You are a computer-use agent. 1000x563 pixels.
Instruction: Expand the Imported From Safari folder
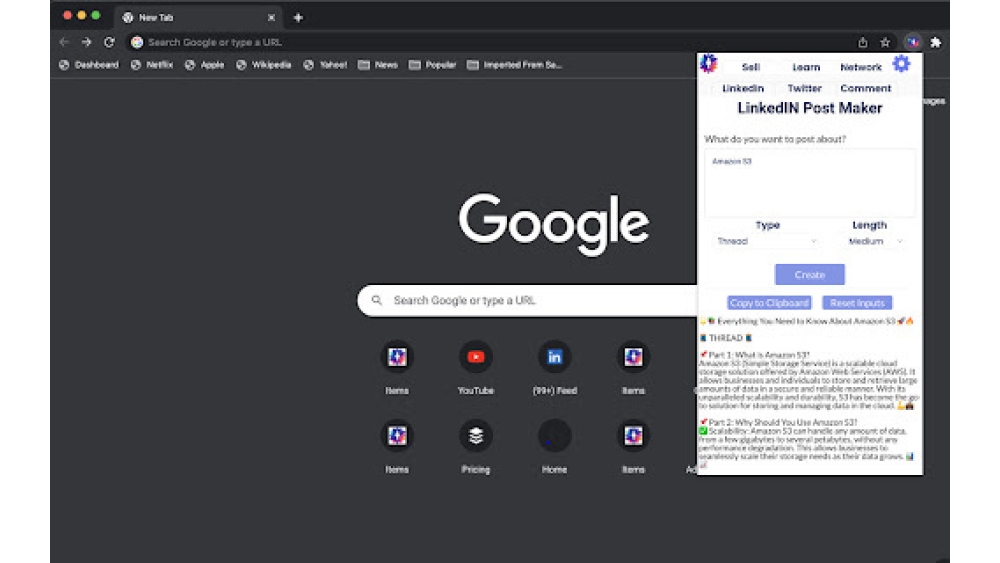pos(514,65)
